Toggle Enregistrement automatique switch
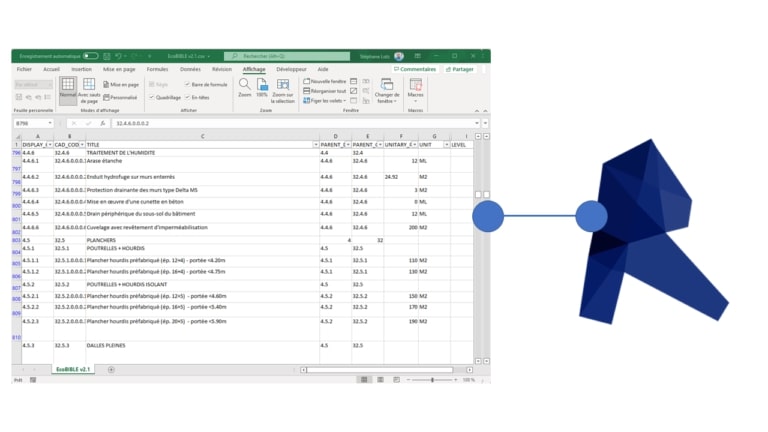Viewport: 768px width, 432px height. [90, 56]
